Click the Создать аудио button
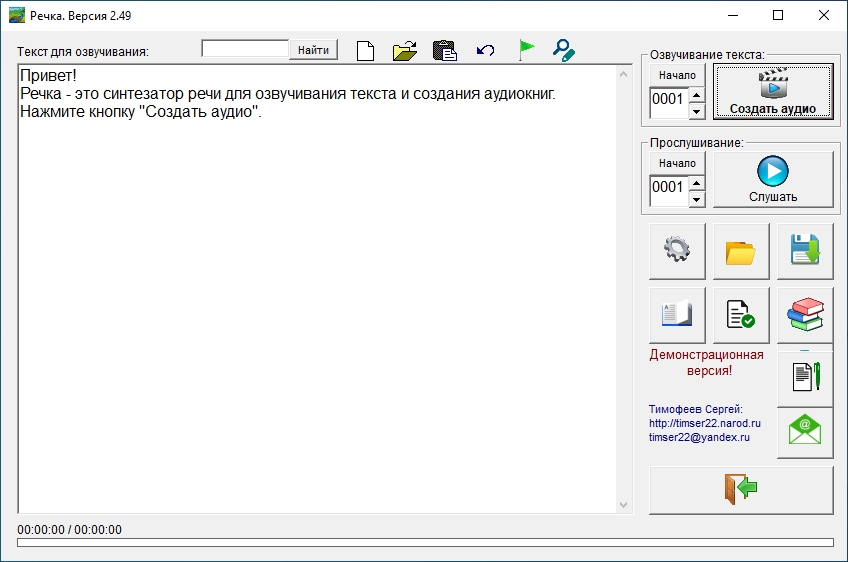 pyautogui.click(x=773, y=91)
